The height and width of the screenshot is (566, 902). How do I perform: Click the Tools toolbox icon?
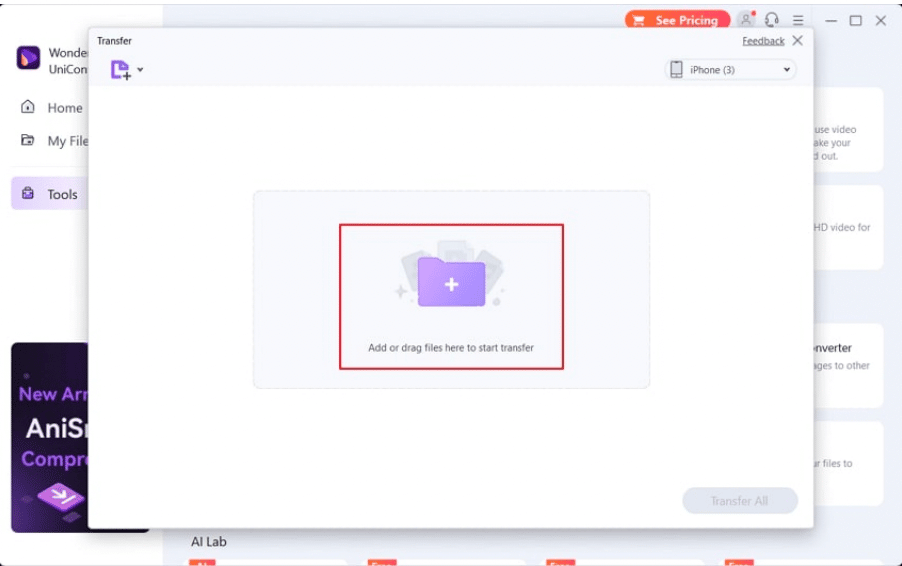pyautogui.click(x=28, y=193)
